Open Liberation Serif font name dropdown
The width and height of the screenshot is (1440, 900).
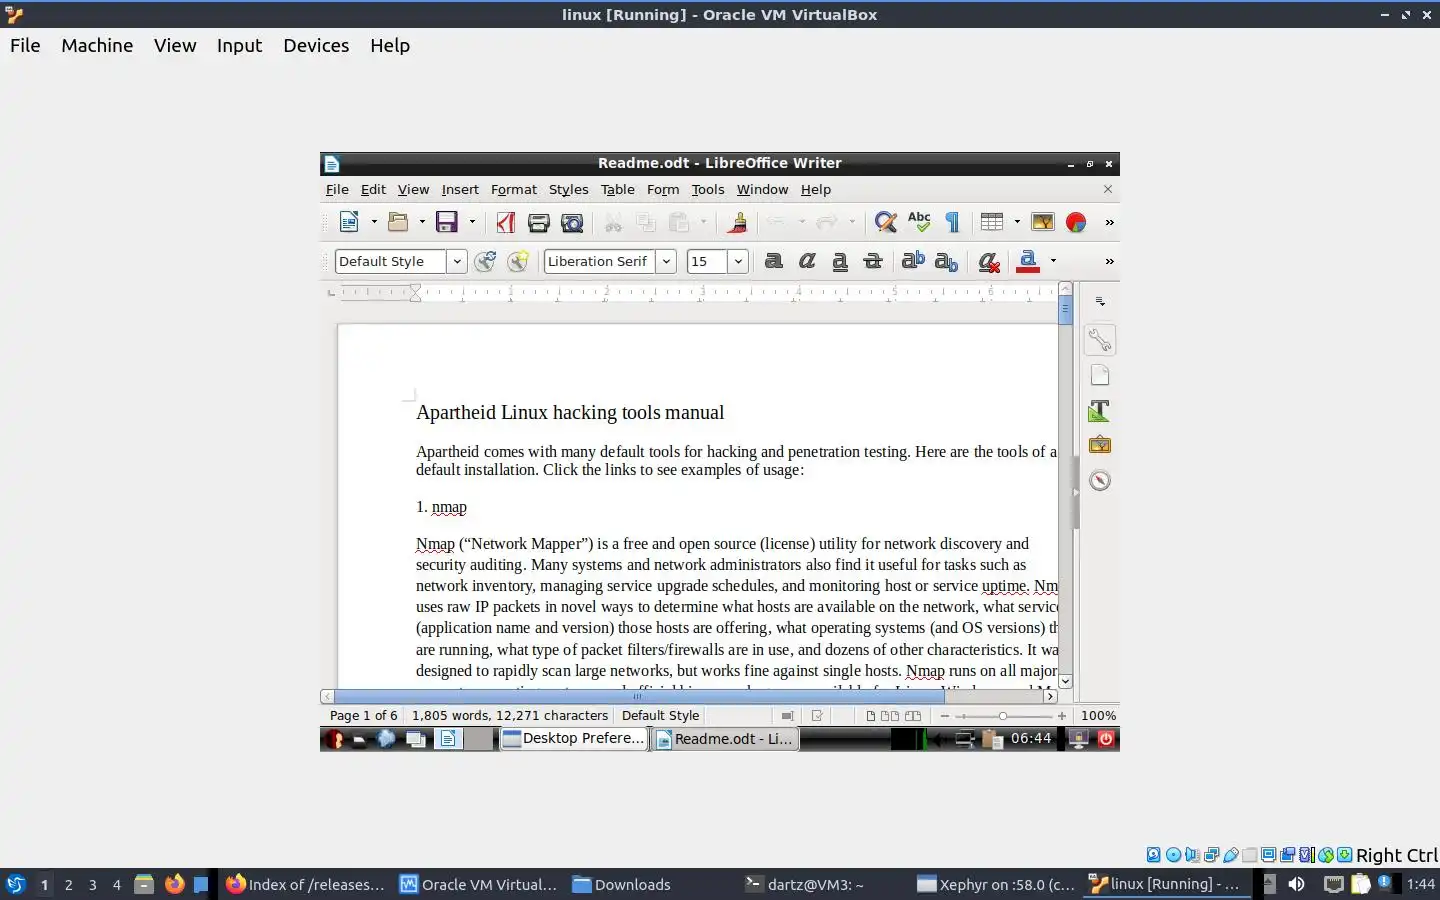pos(666,261)
